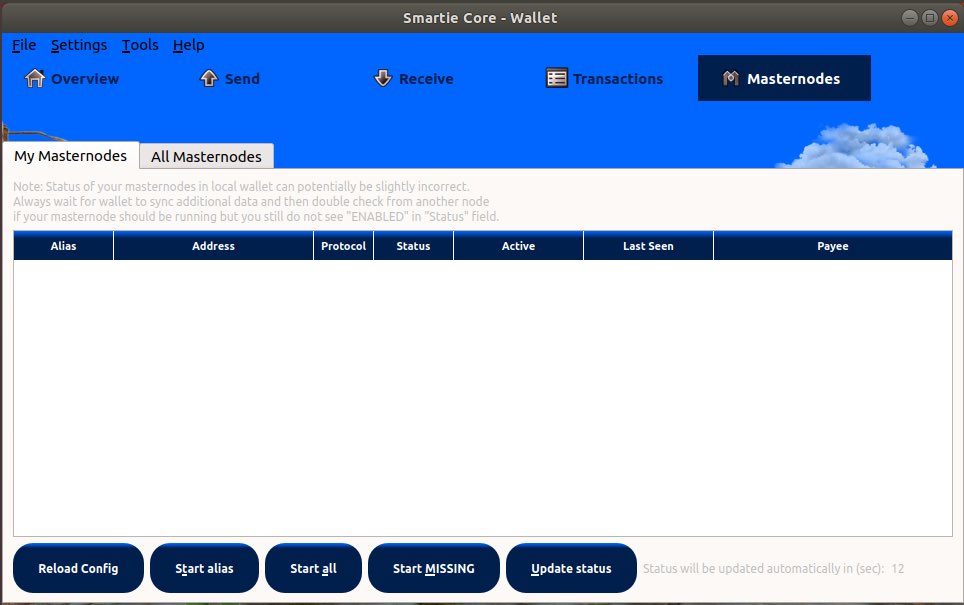Go to the Send label
Screen dimensions: 964x605
point(242,79)
